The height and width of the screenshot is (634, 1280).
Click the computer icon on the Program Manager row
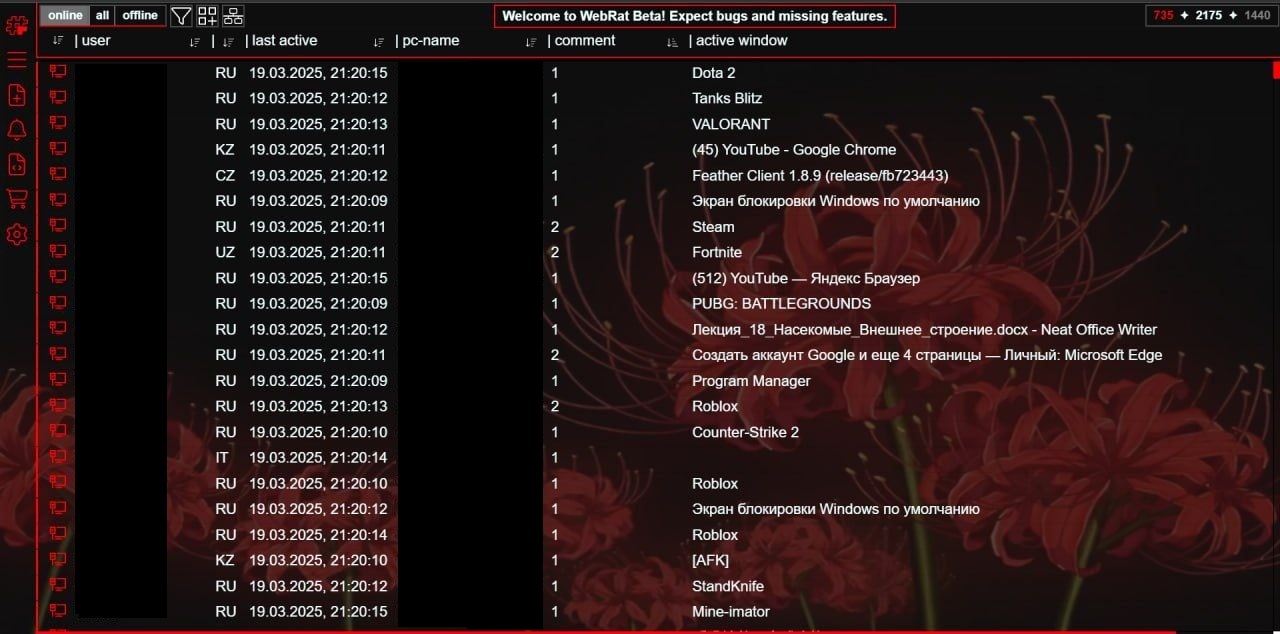point(58,380)
